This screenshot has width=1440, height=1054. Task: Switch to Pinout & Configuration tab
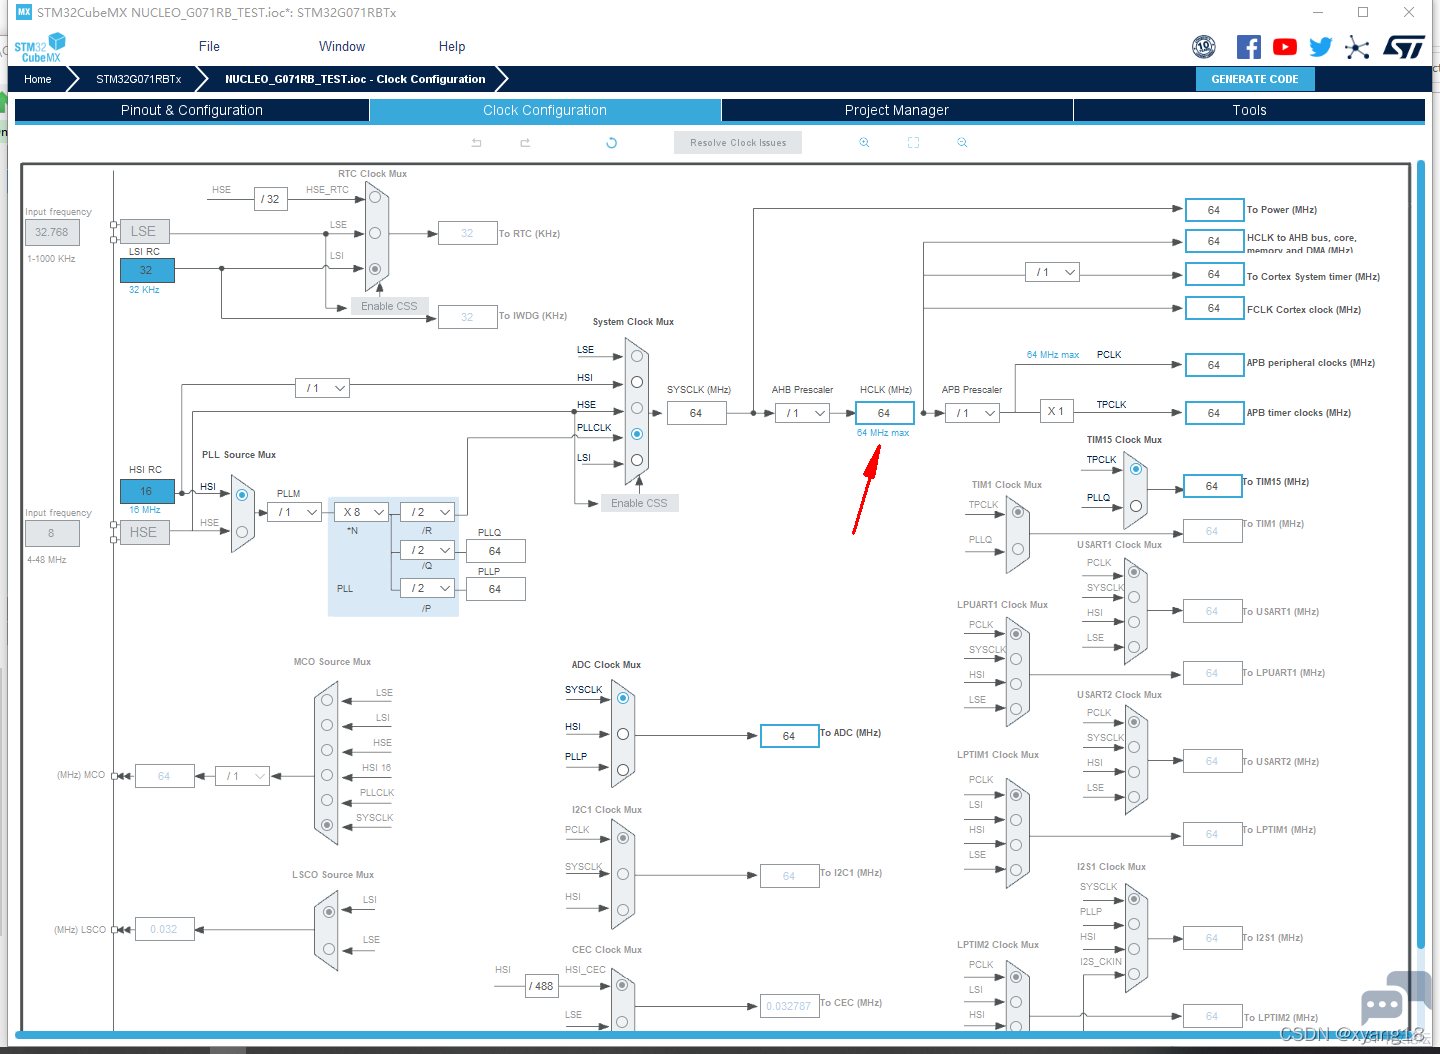click(x=192, y=110)
